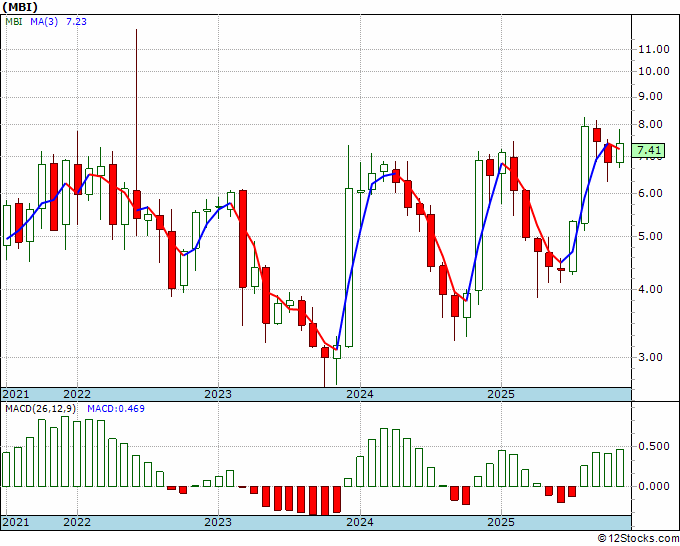Image resolution: width=680 pixels, height=546 pixels.
Task: Click 2025 on the price chart timeline
Action: (501, 394)
